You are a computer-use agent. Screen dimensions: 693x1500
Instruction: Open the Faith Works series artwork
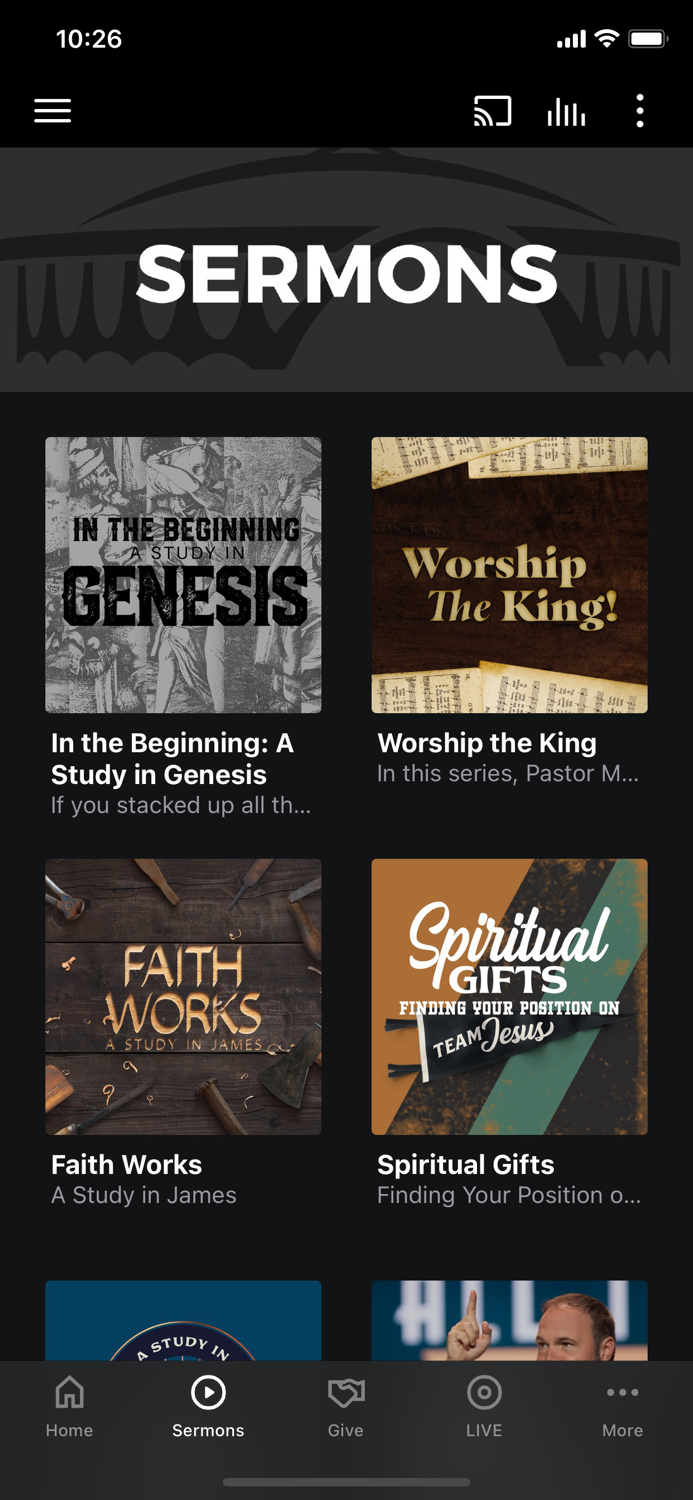click(x=183, y=997)
